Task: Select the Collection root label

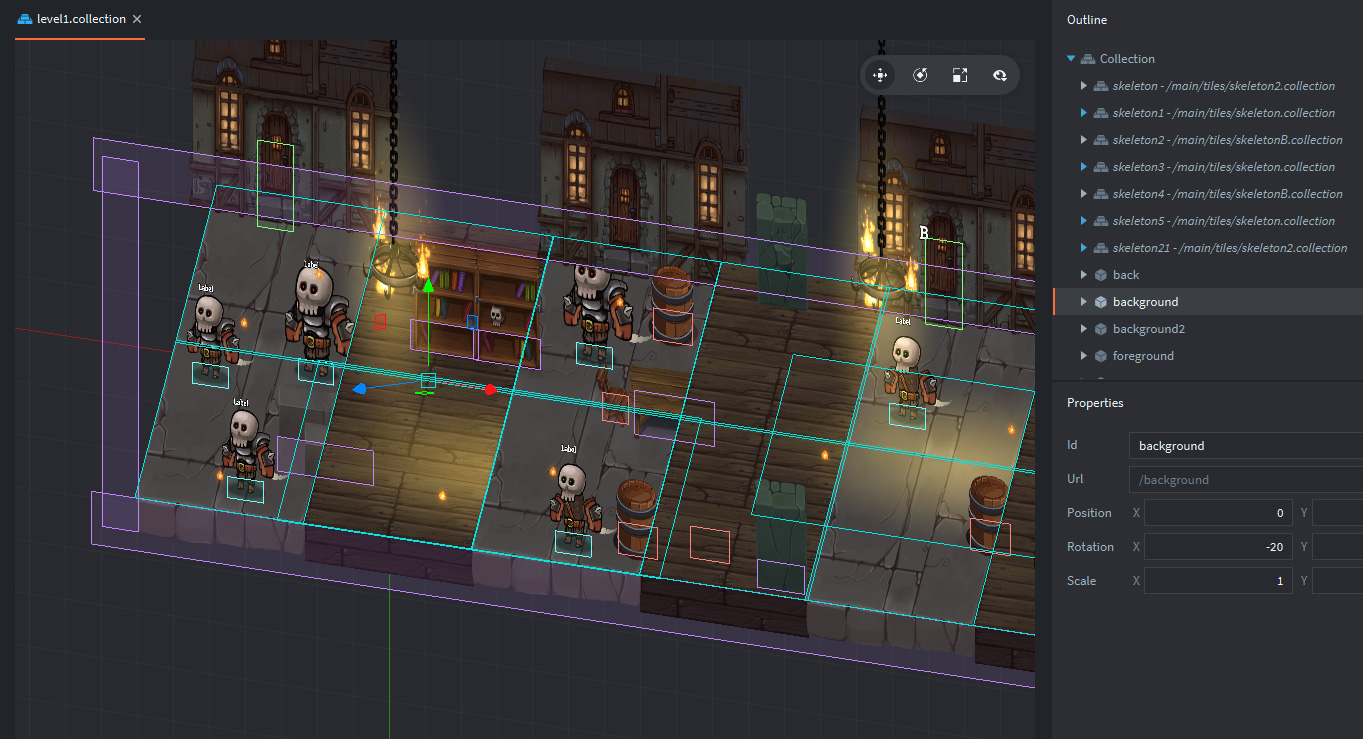Action: pos(1127,59)
